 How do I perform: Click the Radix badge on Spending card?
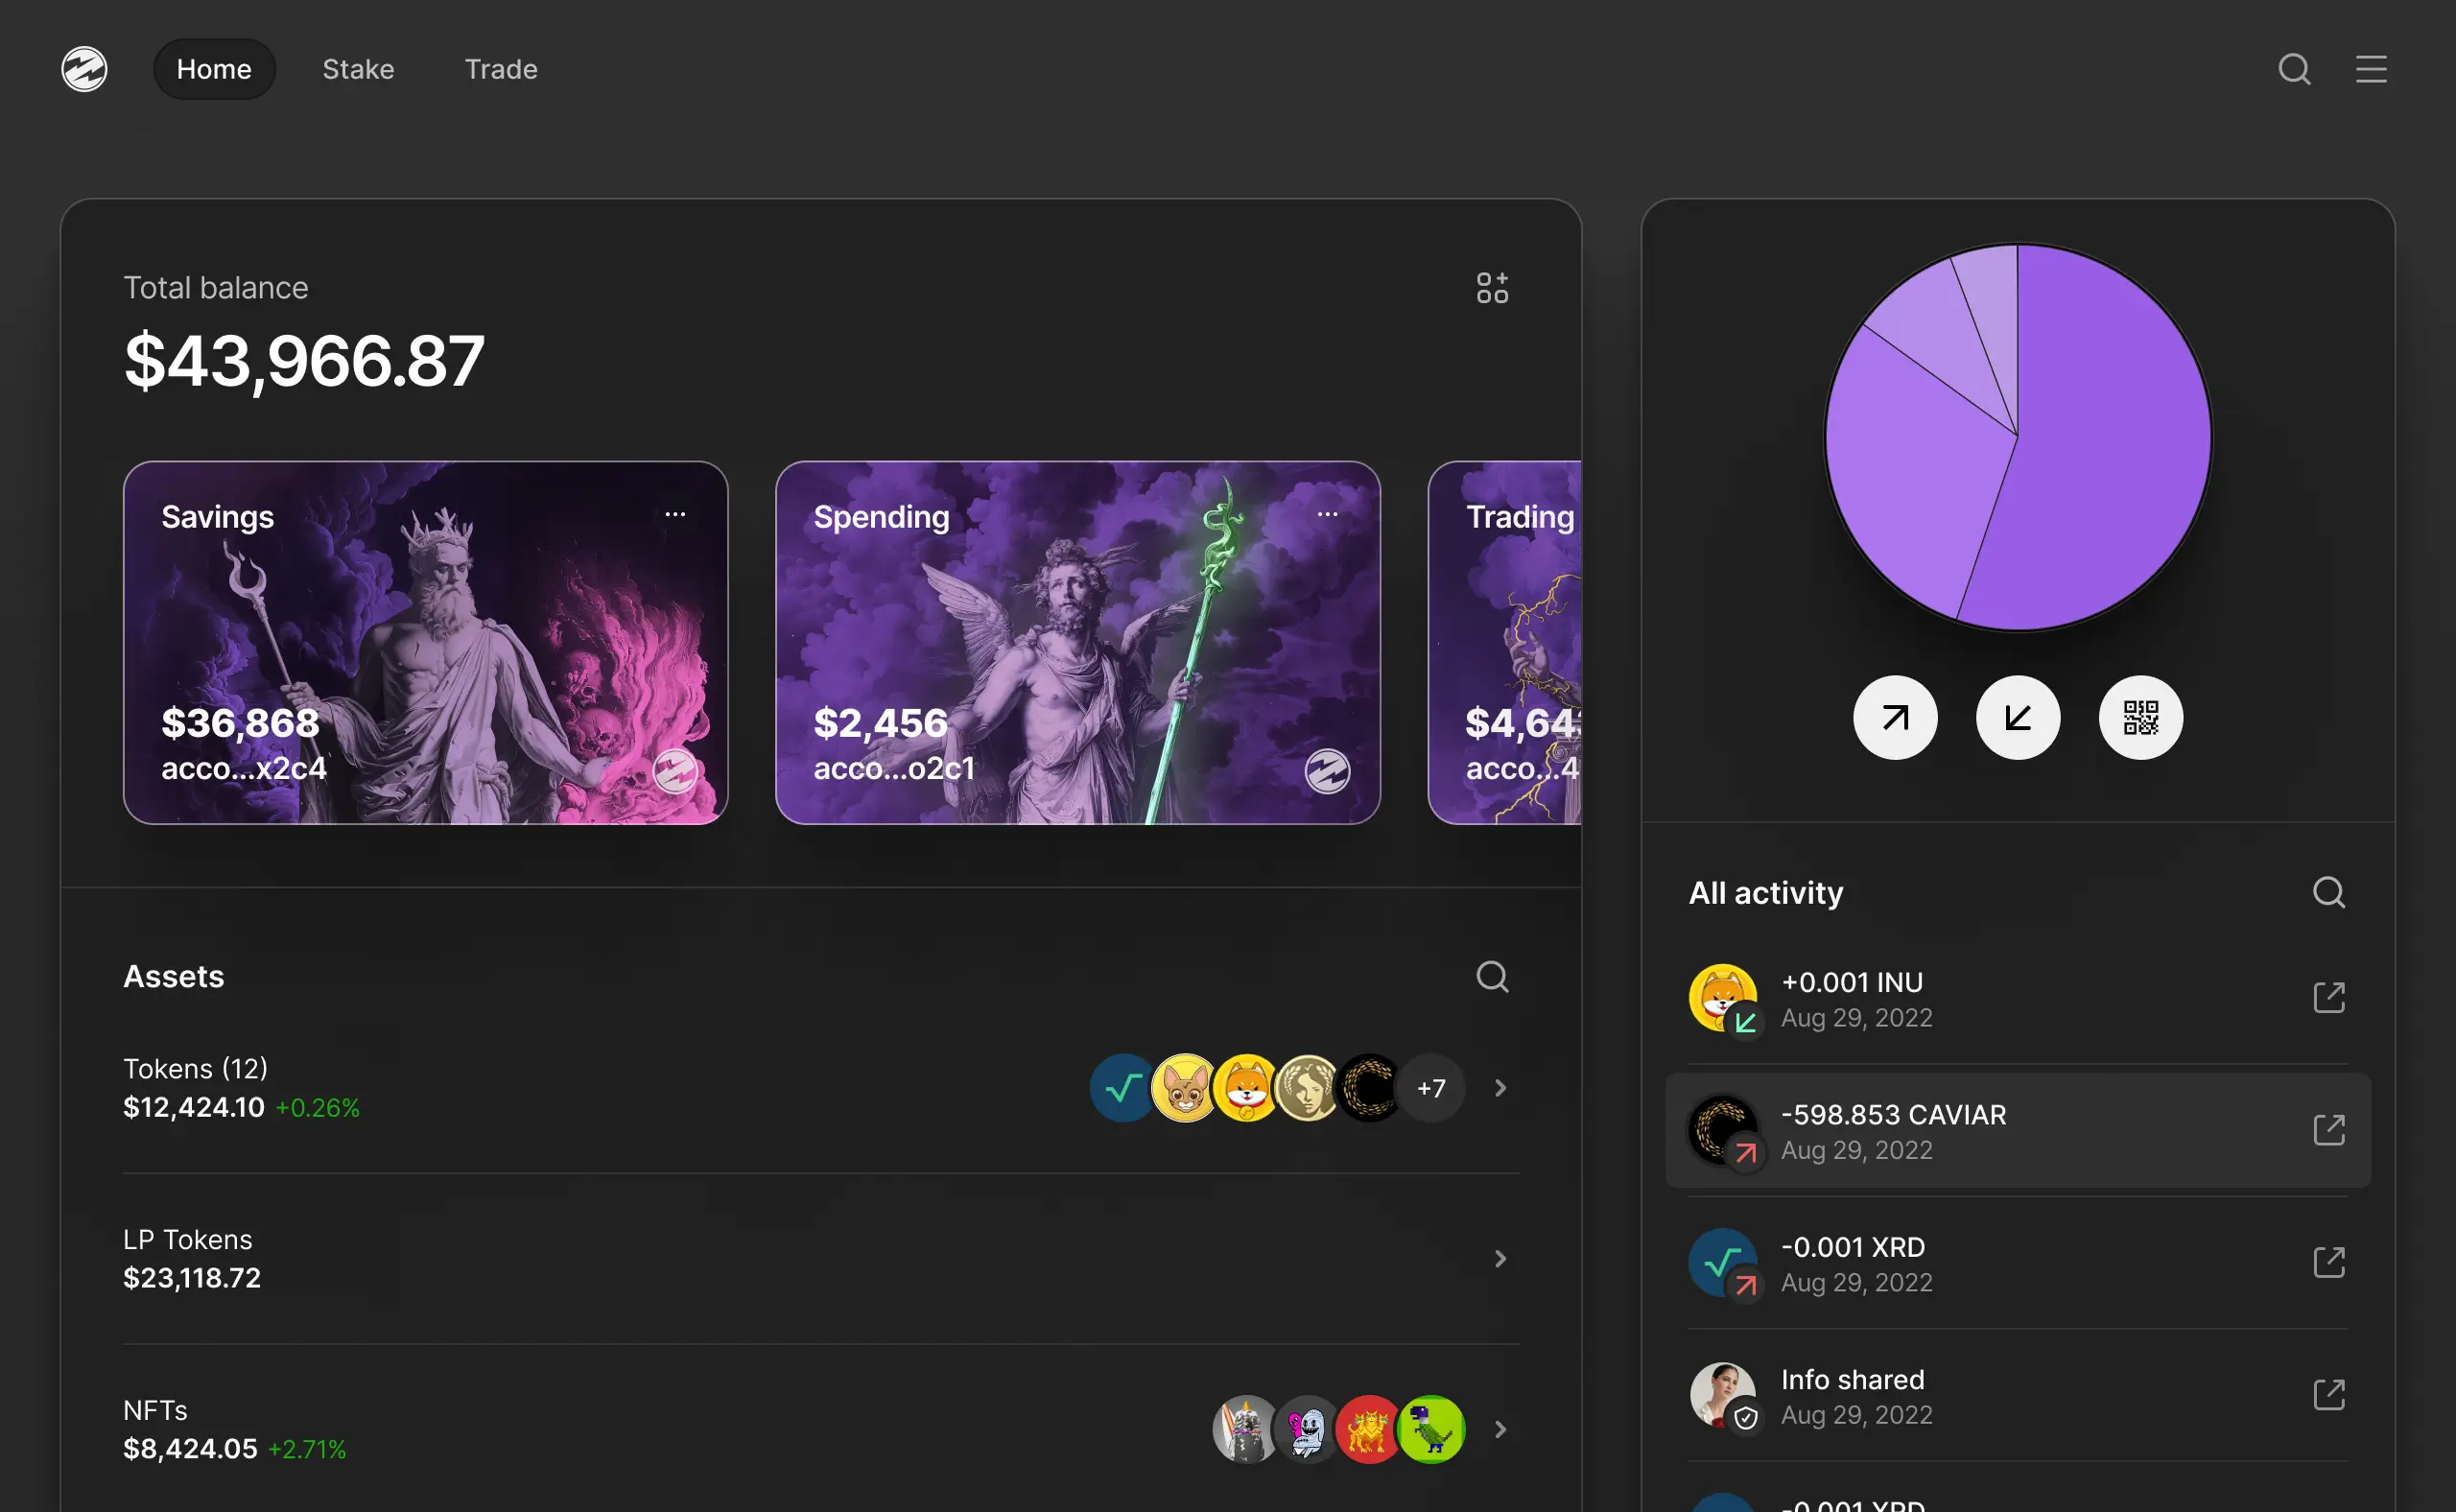coord(1327,771)
